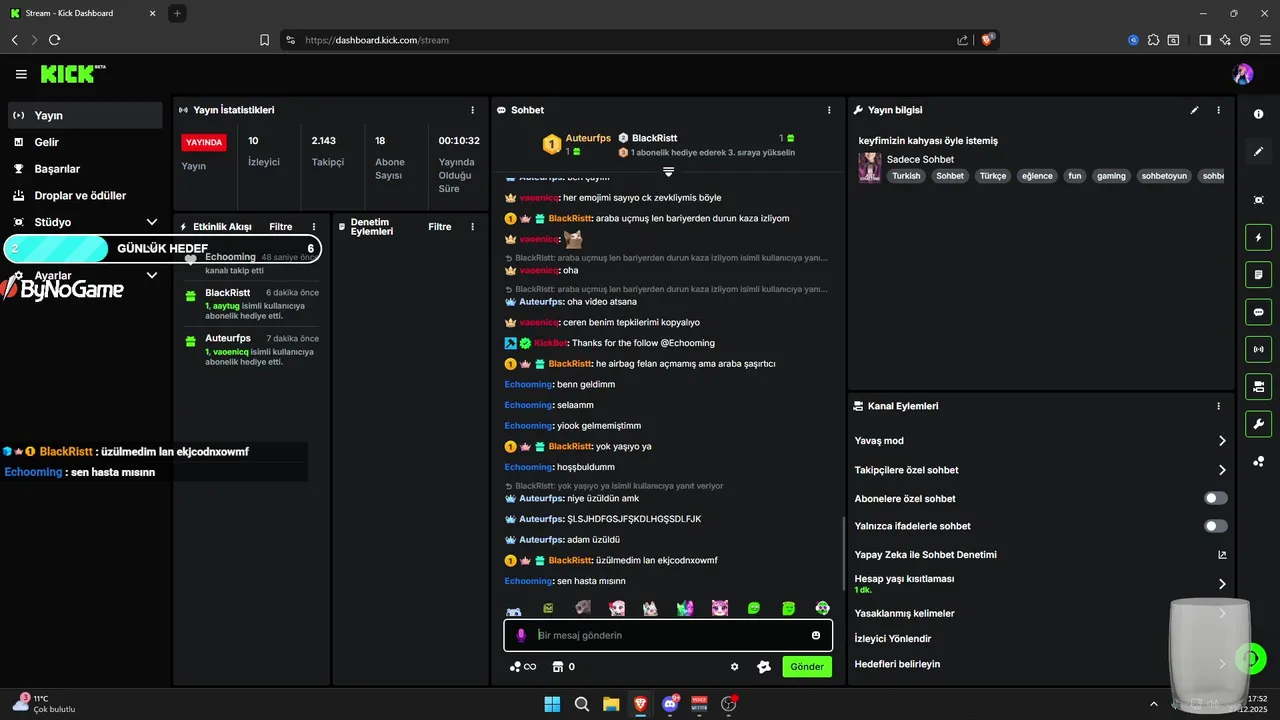
Task: Open Etkinlik Akışı three-dot options
Action: [314, 227]
